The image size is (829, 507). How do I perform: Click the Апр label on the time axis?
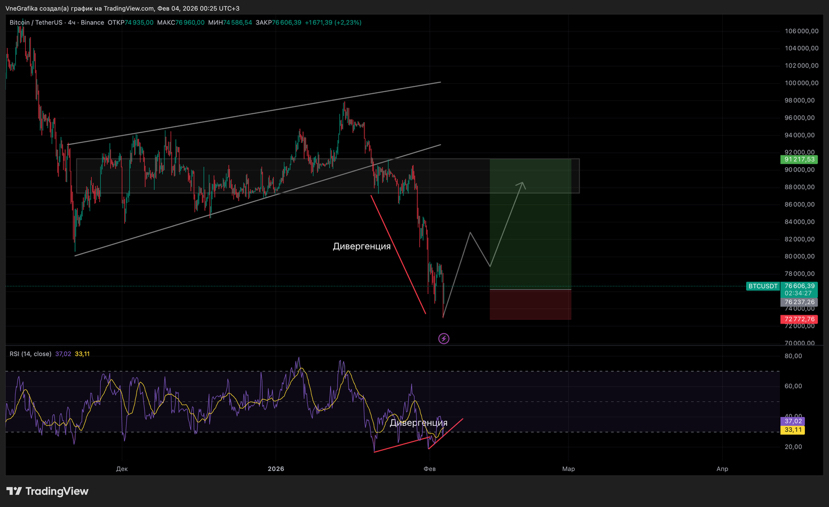click(x=722, y=469)
